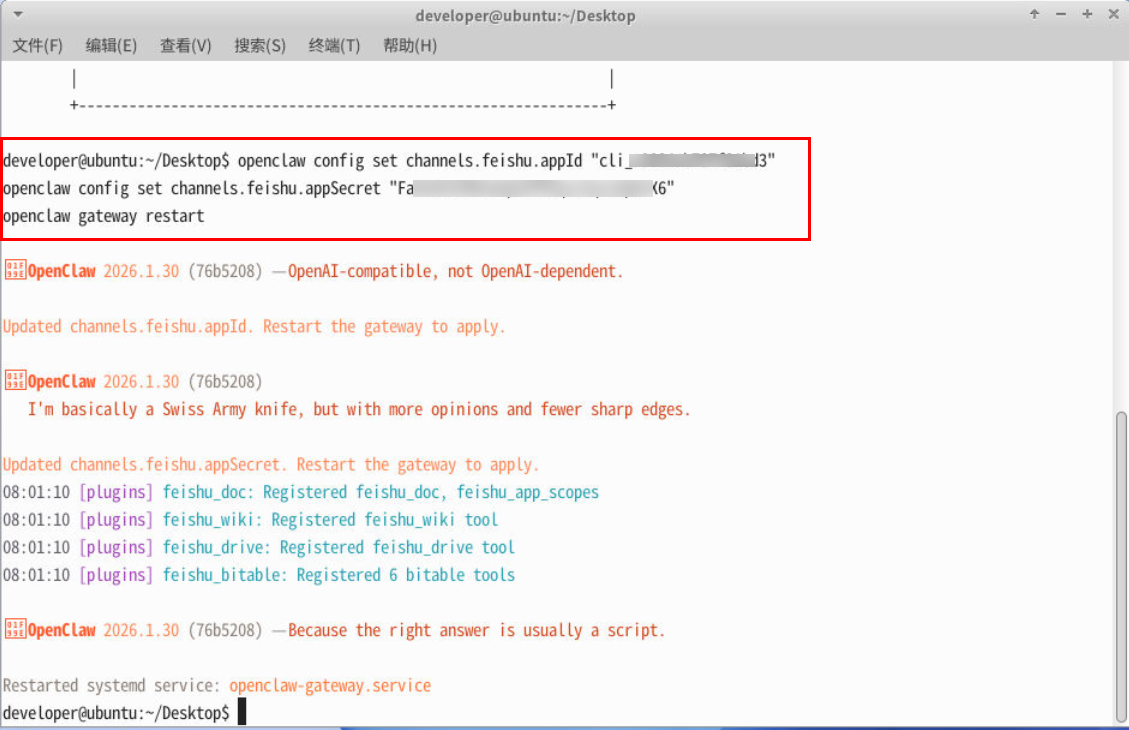Click 'Because the right answer is usually a script' text
The image size is (1129, 730).
[x=476, y=630]
